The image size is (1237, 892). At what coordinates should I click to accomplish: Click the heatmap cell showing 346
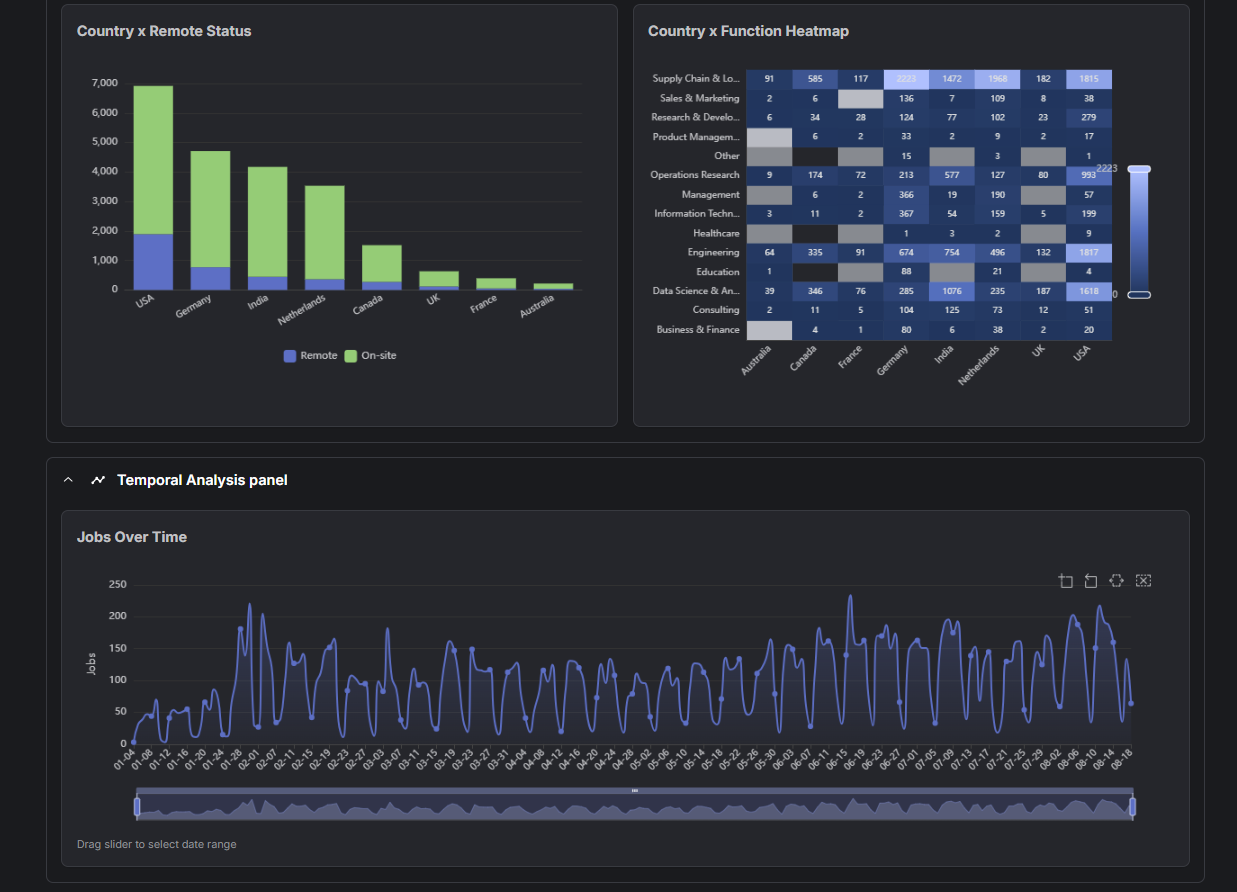coord(815,291)
